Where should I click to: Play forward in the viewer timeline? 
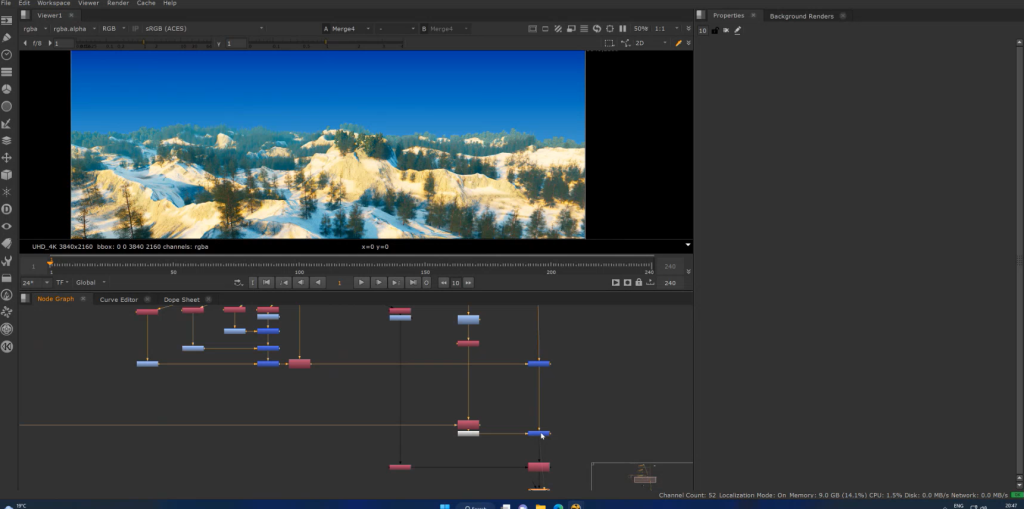[x=361, y=282]
